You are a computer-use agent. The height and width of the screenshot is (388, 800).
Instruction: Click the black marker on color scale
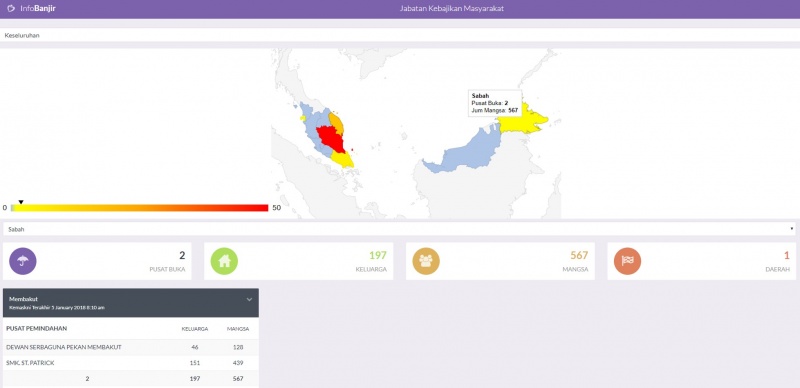click(21, 202)
